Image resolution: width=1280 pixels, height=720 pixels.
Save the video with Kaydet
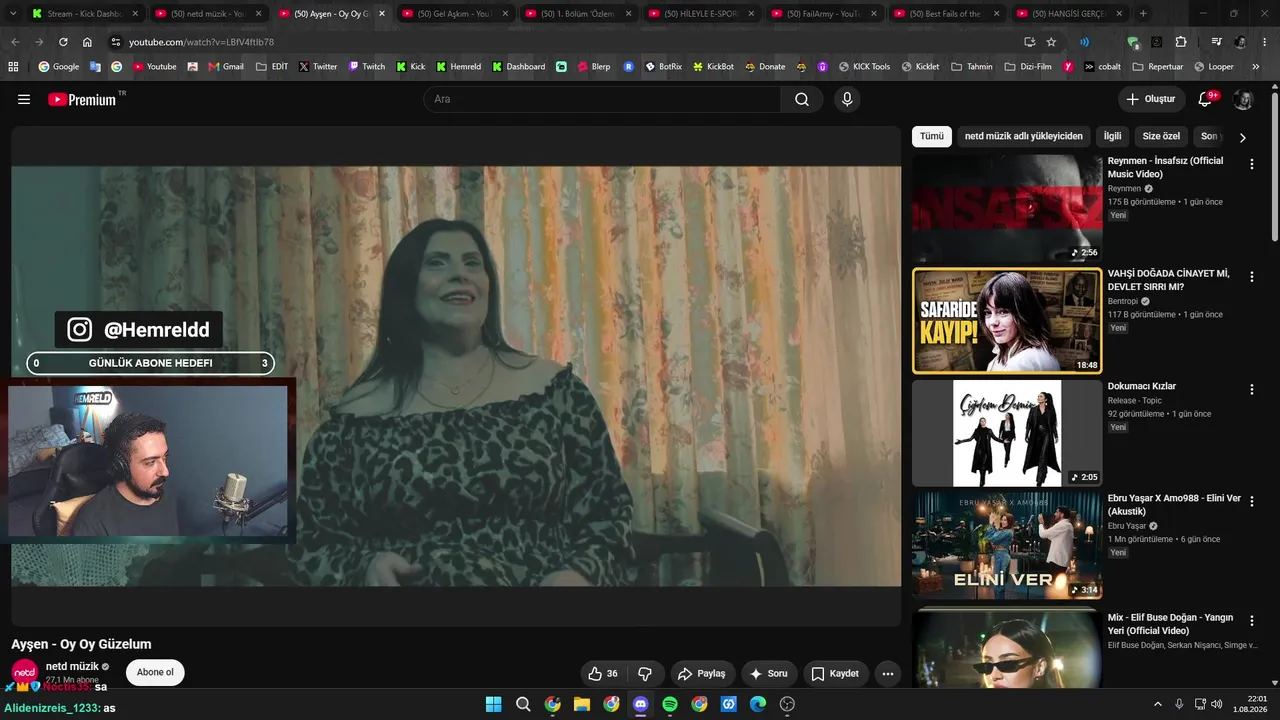coord(835,674)
